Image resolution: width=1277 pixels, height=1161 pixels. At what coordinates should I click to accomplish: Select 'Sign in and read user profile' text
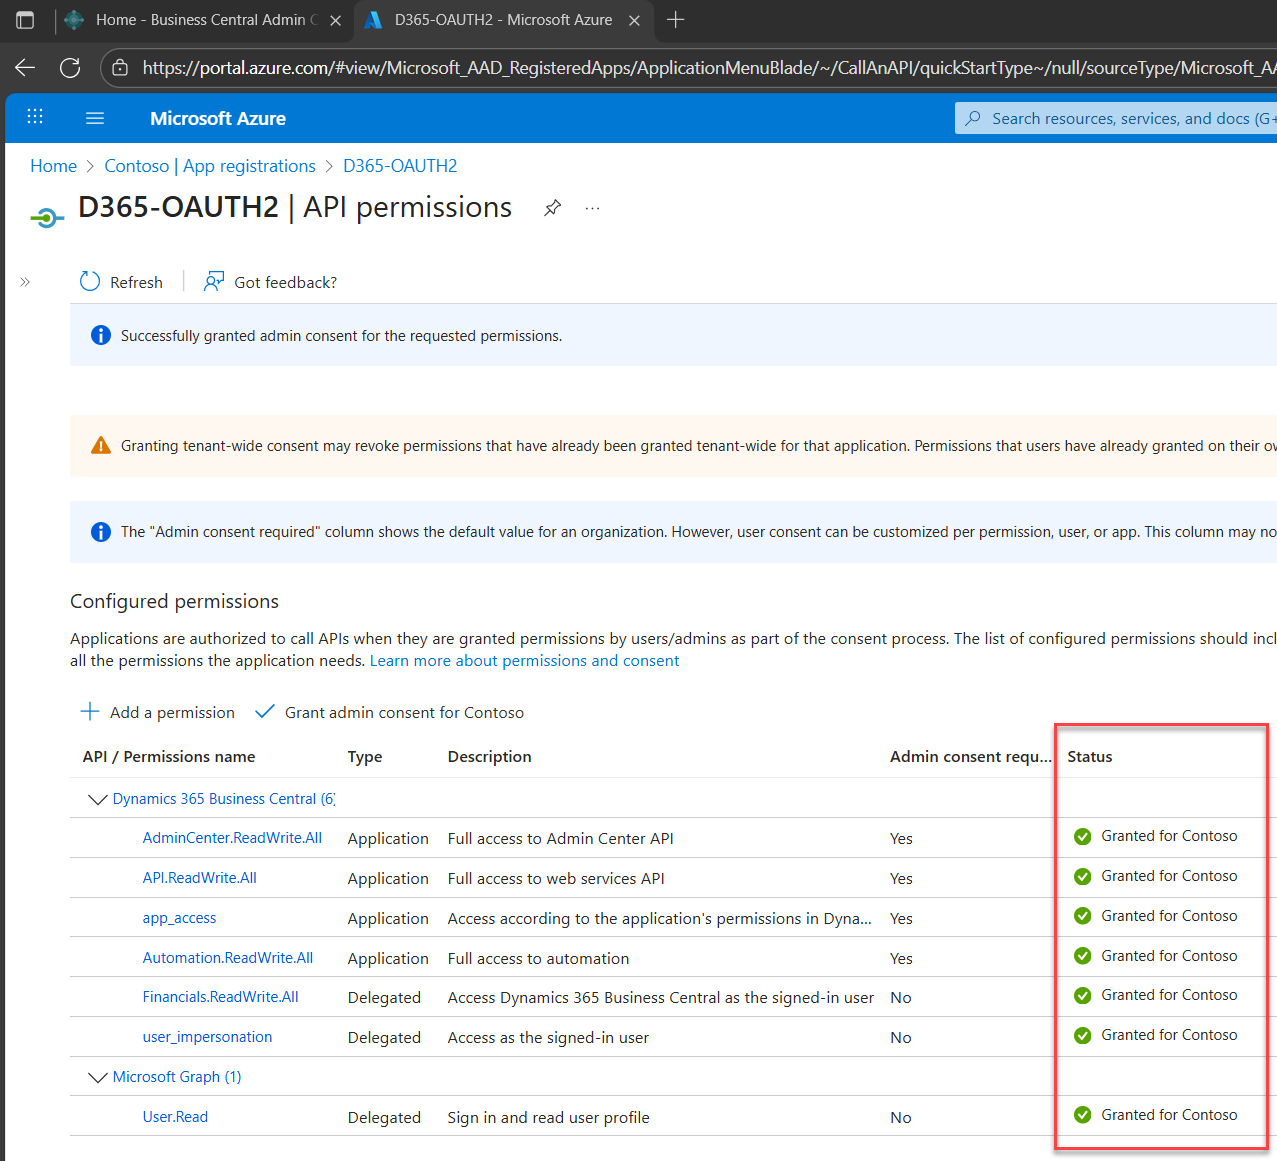pos(549,1117)
